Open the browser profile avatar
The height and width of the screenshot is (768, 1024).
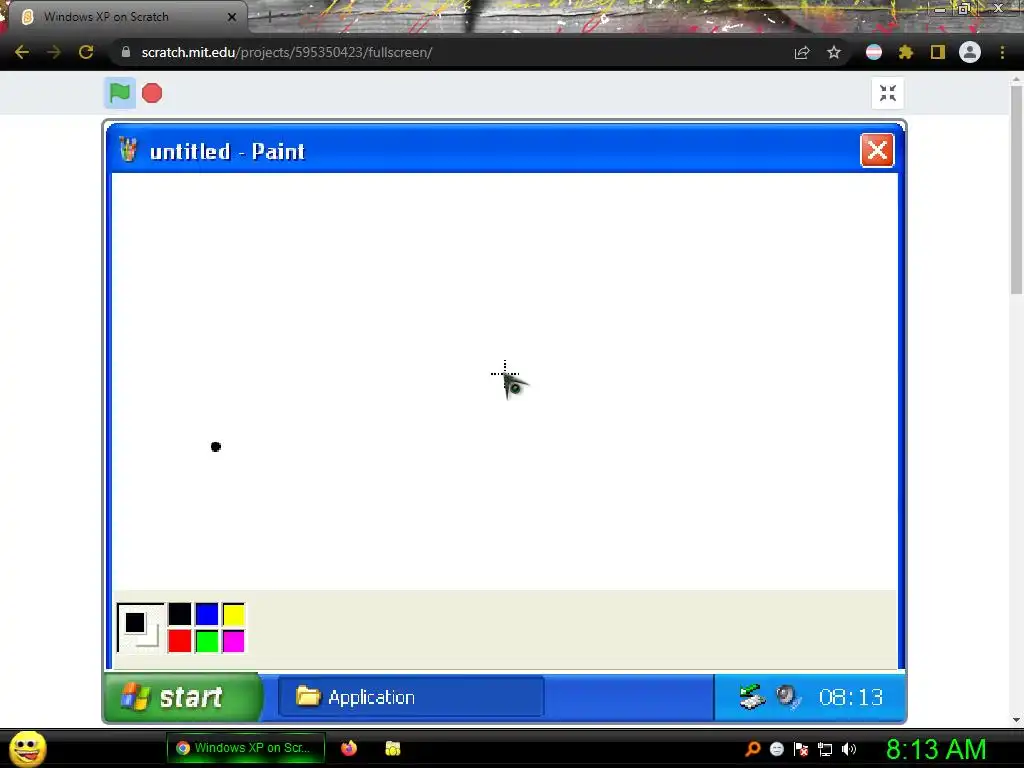pyautogui.click(x=970, y=52)
